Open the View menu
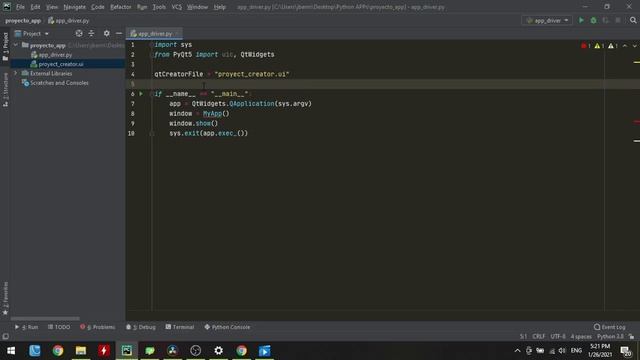 tap(51, 7)
